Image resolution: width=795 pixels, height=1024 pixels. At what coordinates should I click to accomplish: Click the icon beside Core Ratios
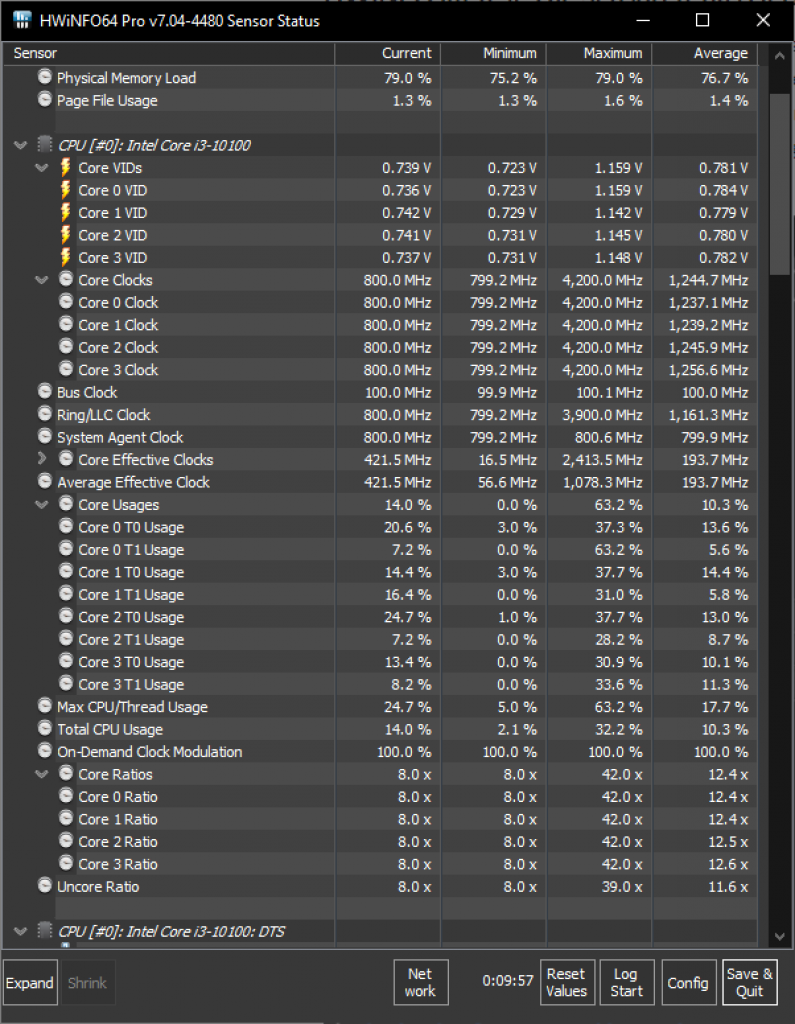click(66, 773)
